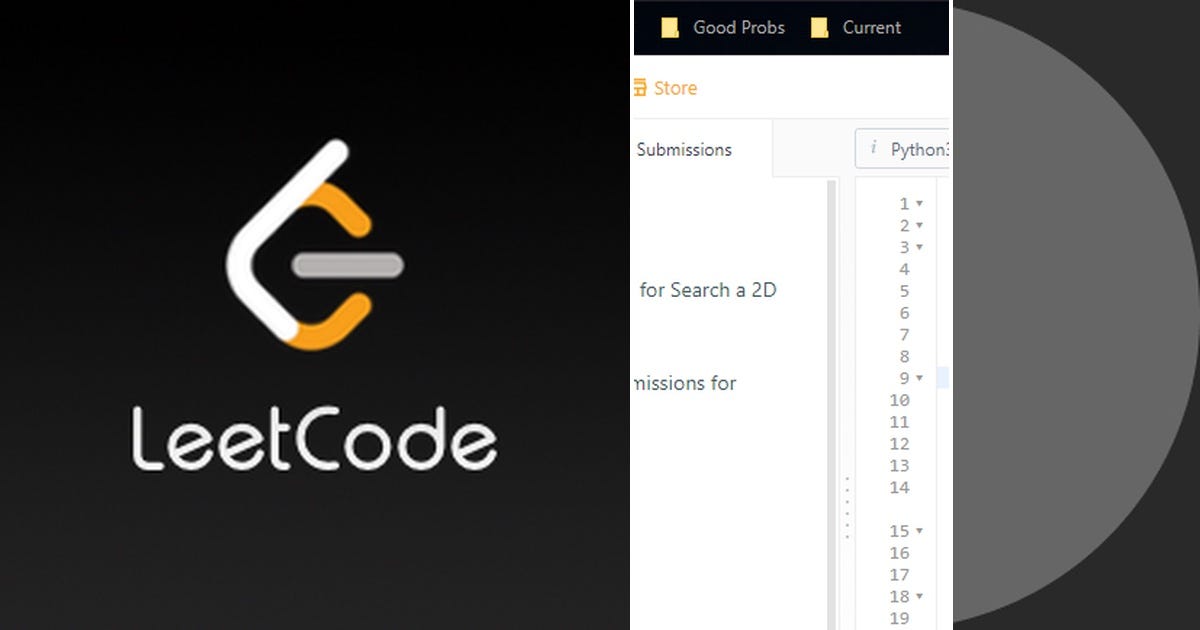This screenshot has width=1200, height=630.
Task: Open the Good Probs bookmark folder
Action: click(724, 28)
